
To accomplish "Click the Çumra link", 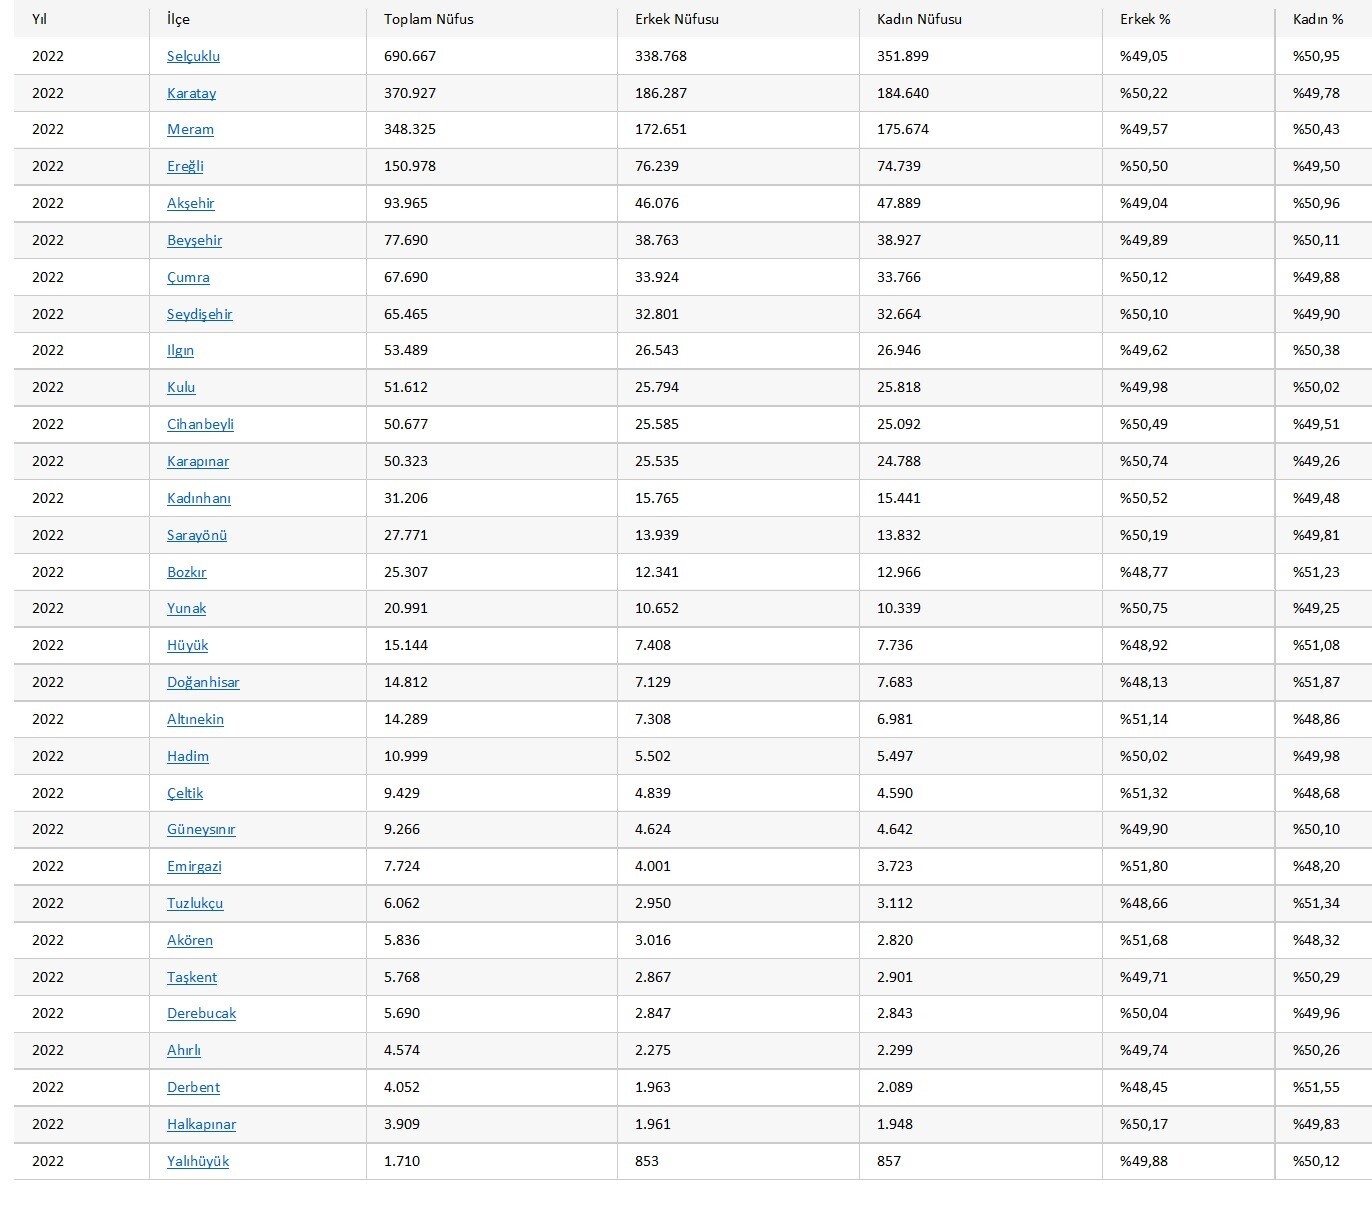I will (188, 277).
